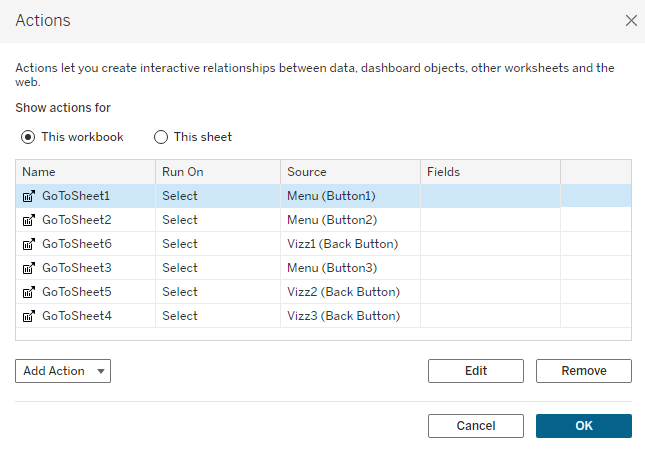645x453 pixels.
Task: Confirm with the OK button
Action: tap(584, 426)
